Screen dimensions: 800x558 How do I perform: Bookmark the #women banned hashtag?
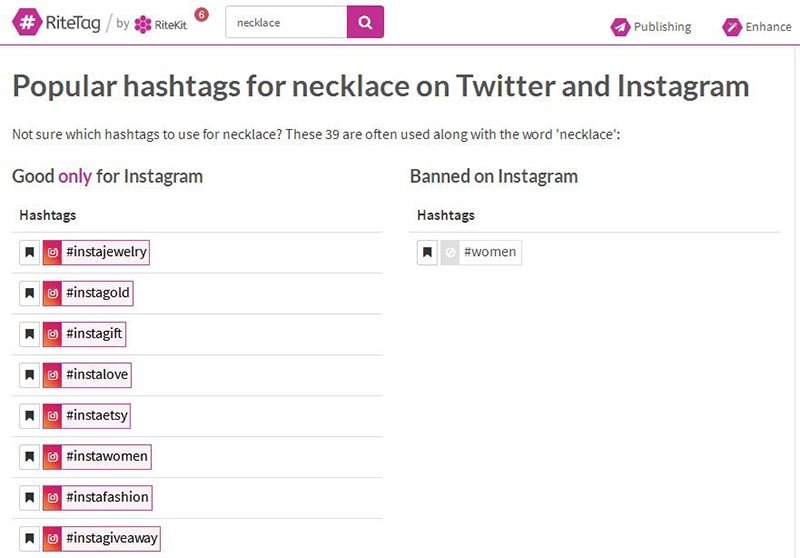tap(427, 252)
